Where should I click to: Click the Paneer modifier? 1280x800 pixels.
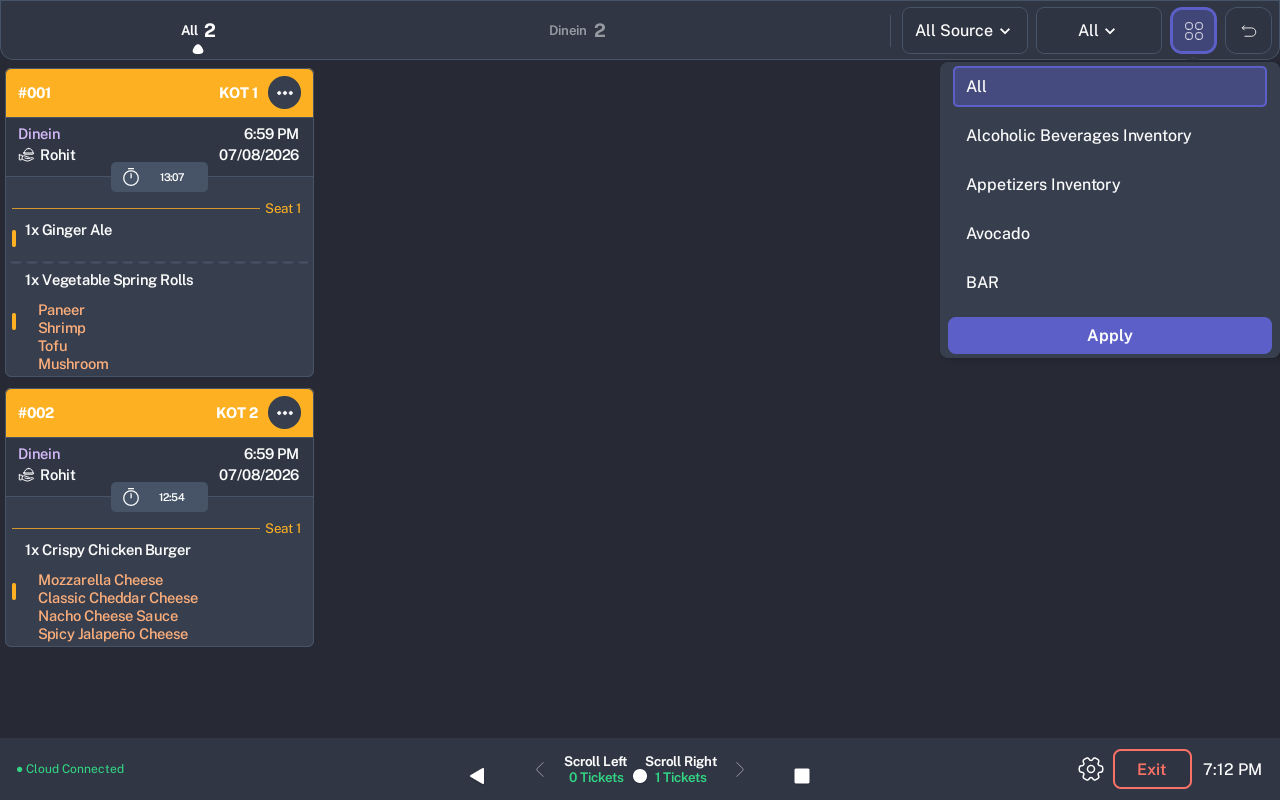[x=61, y=310]
